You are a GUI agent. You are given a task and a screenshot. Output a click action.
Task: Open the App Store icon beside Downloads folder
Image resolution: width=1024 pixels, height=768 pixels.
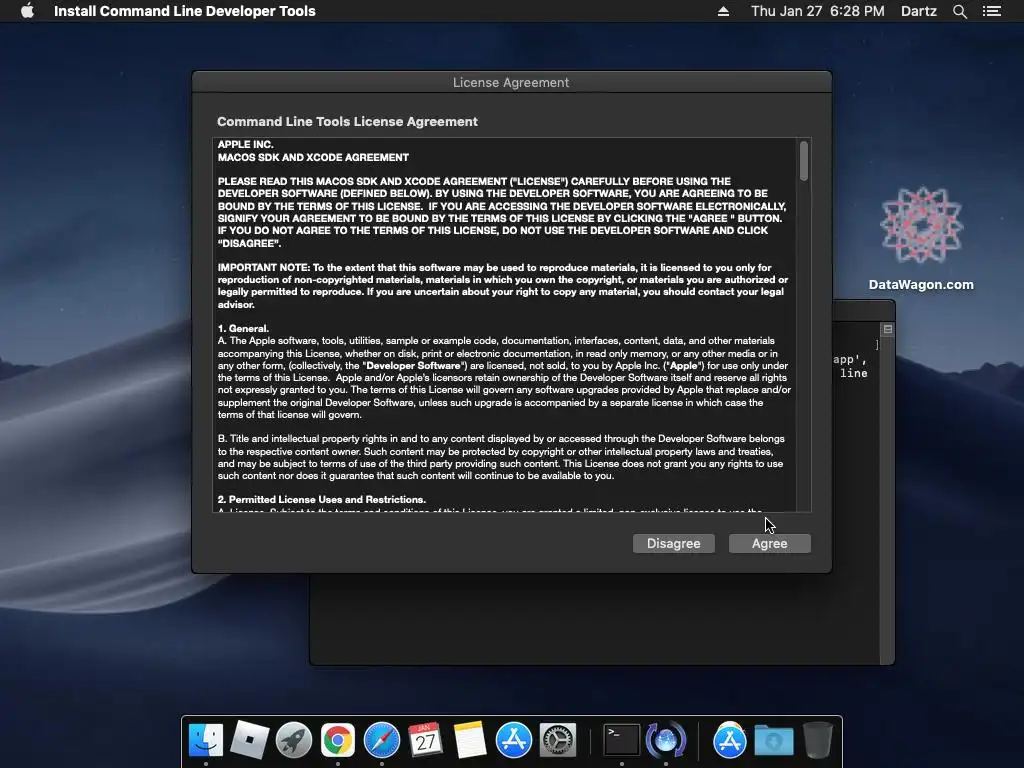(x=729, y=740)
